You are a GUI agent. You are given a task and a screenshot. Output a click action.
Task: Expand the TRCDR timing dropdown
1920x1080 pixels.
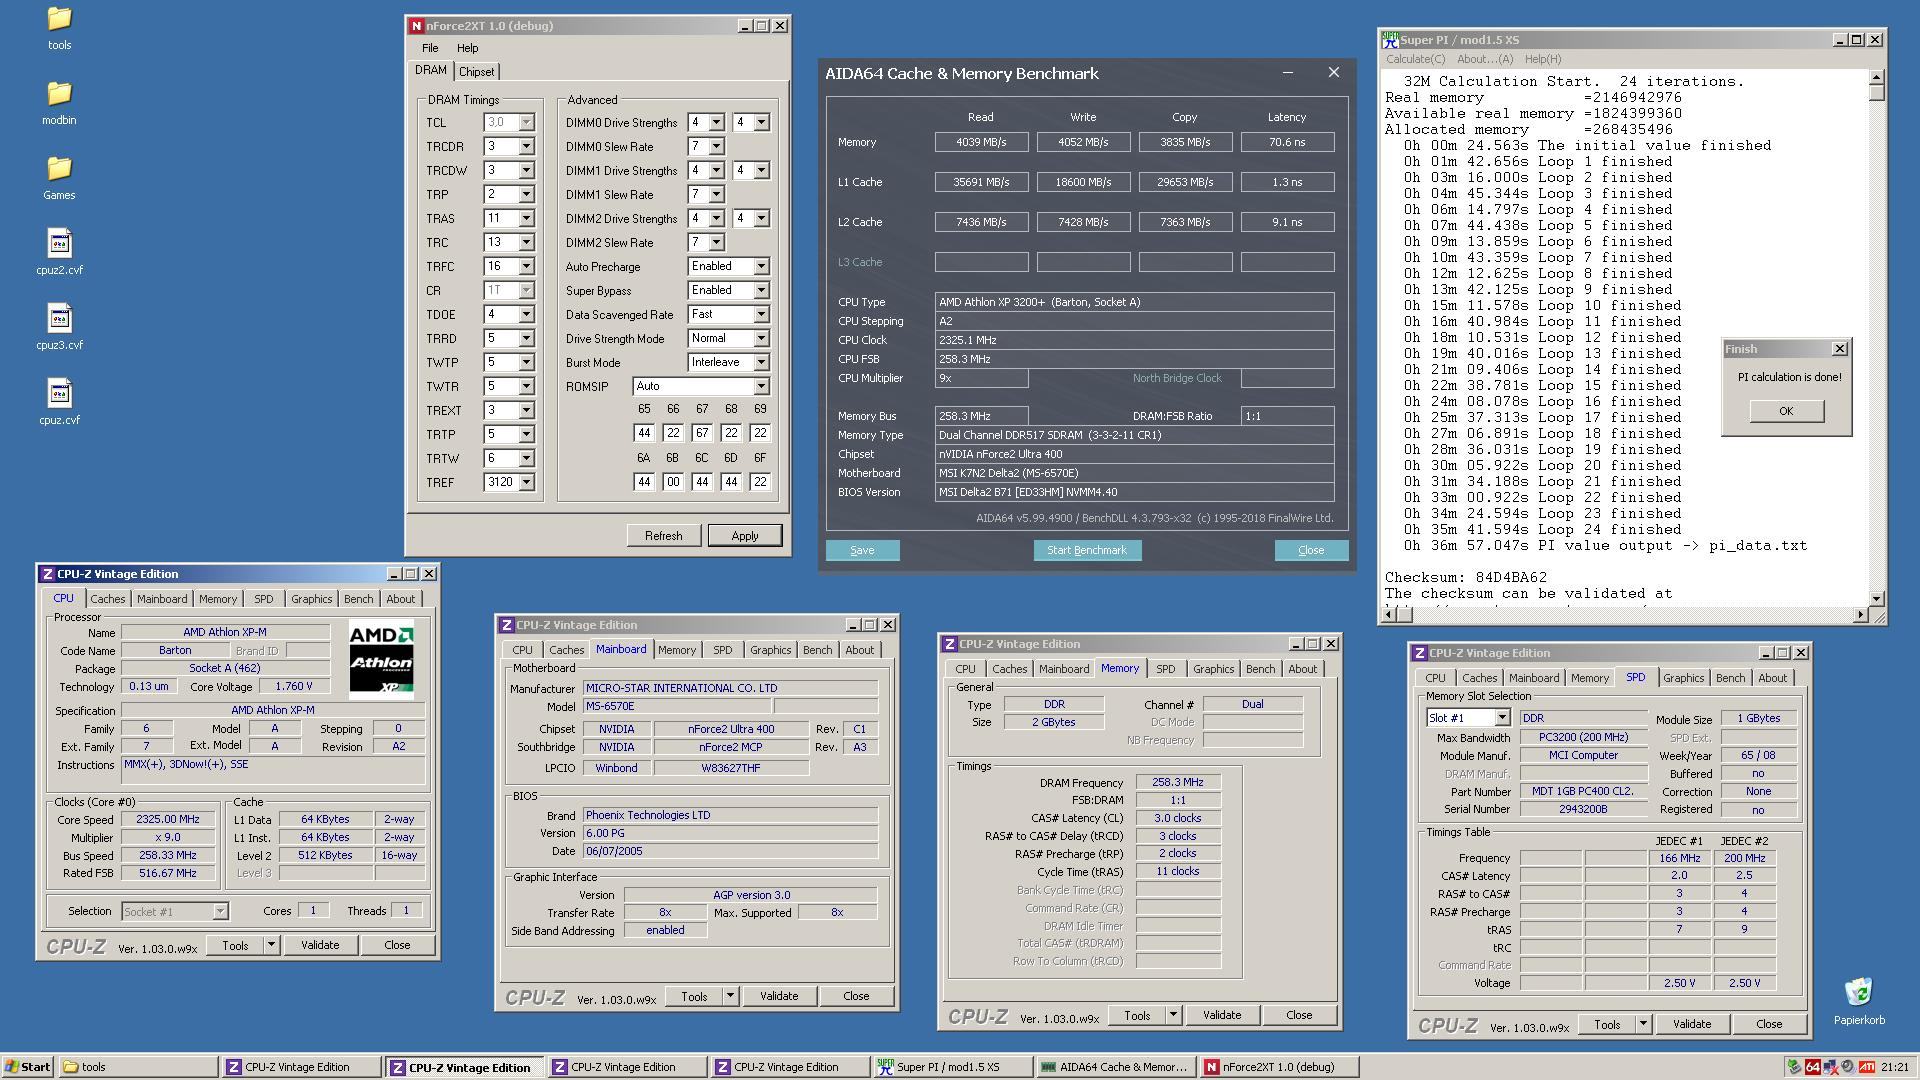(526, 146)
